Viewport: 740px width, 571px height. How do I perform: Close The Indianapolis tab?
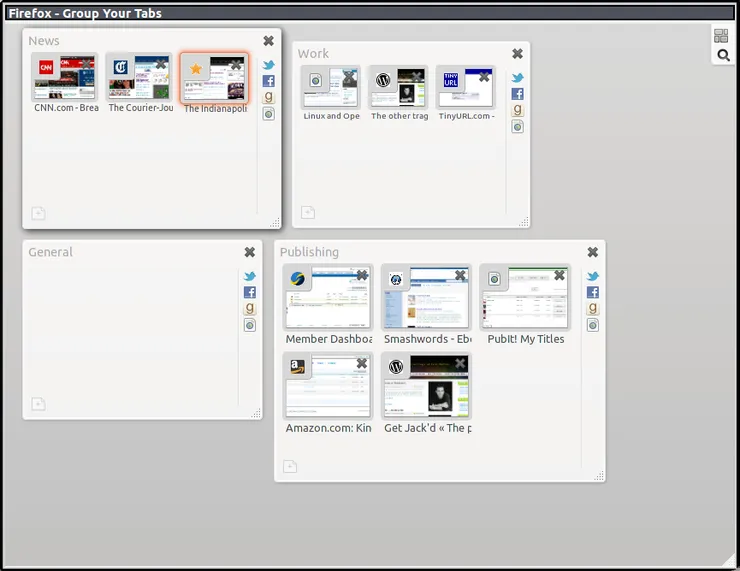click(236, 65)
